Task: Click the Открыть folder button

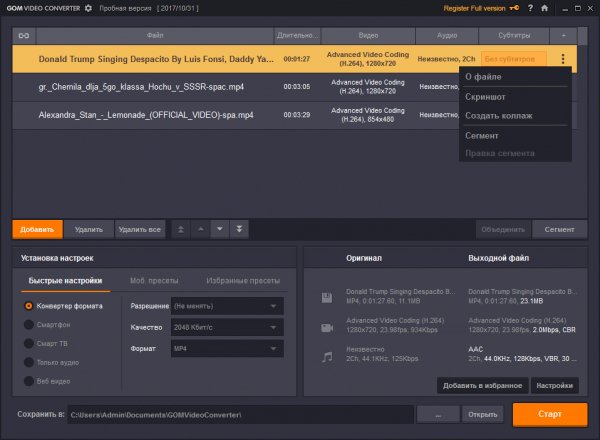Action: click(483, 415)
